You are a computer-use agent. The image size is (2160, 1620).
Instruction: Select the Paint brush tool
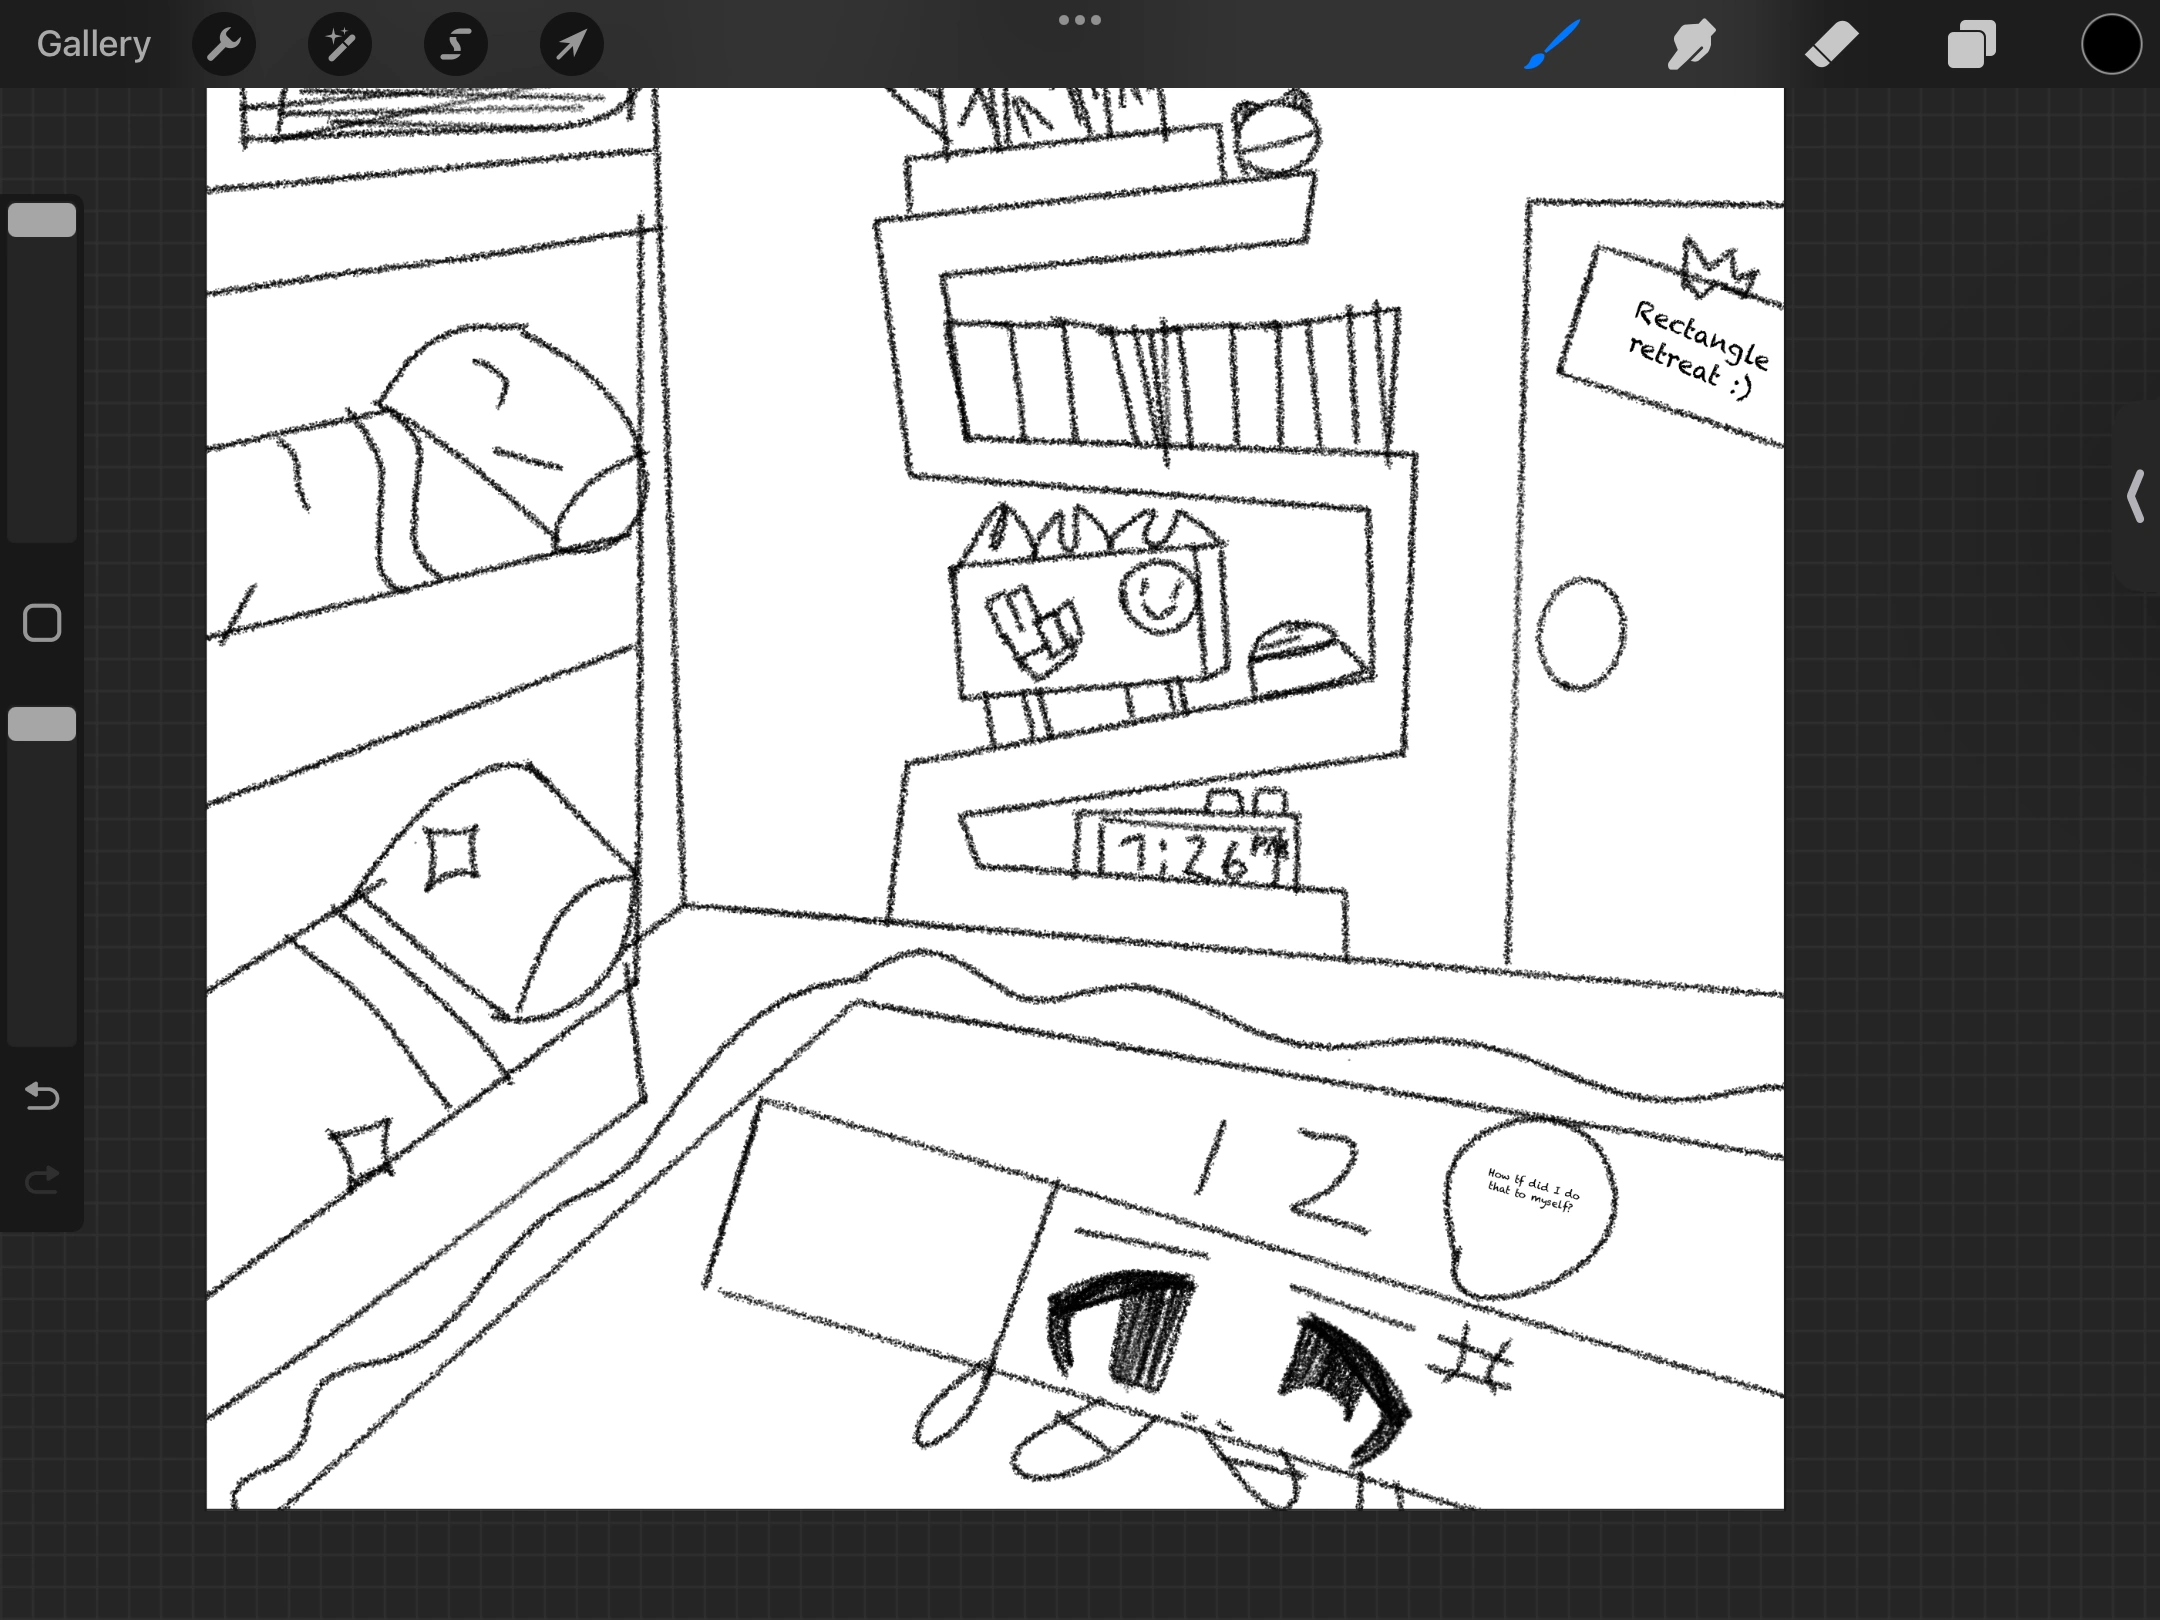(x=1552, y=44)
